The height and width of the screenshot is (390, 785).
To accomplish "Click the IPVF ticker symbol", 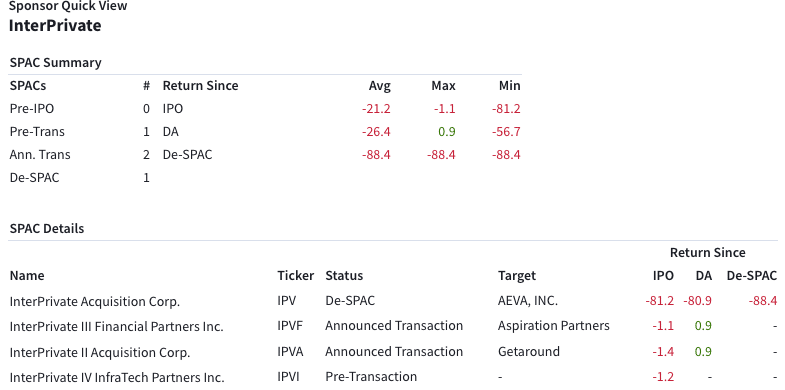I will [x=290, y=326].
